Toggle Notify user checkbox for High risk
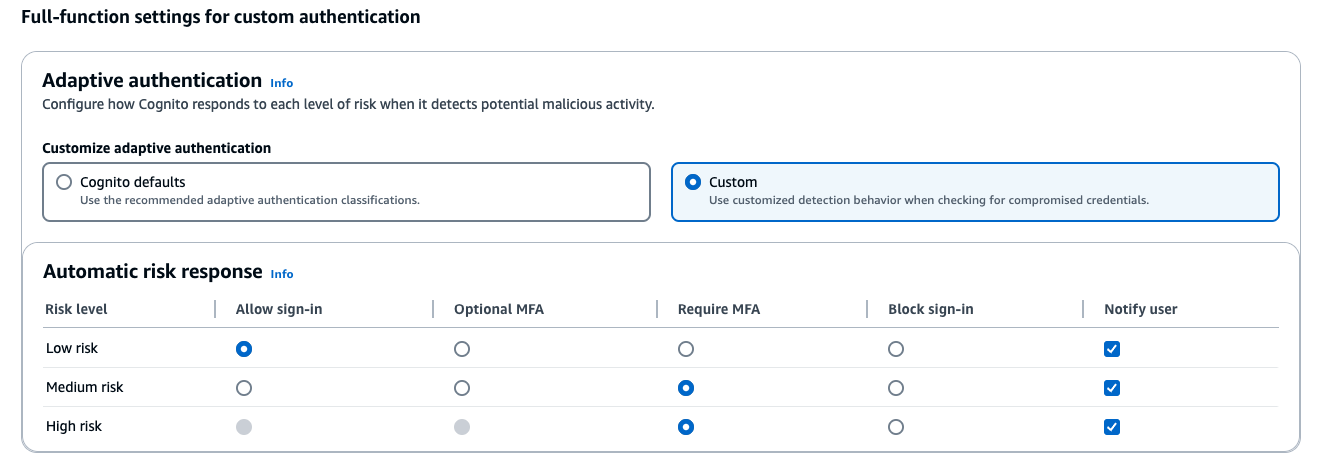The width and height of the screenshot is (1321, 464). pos(1112,427)
